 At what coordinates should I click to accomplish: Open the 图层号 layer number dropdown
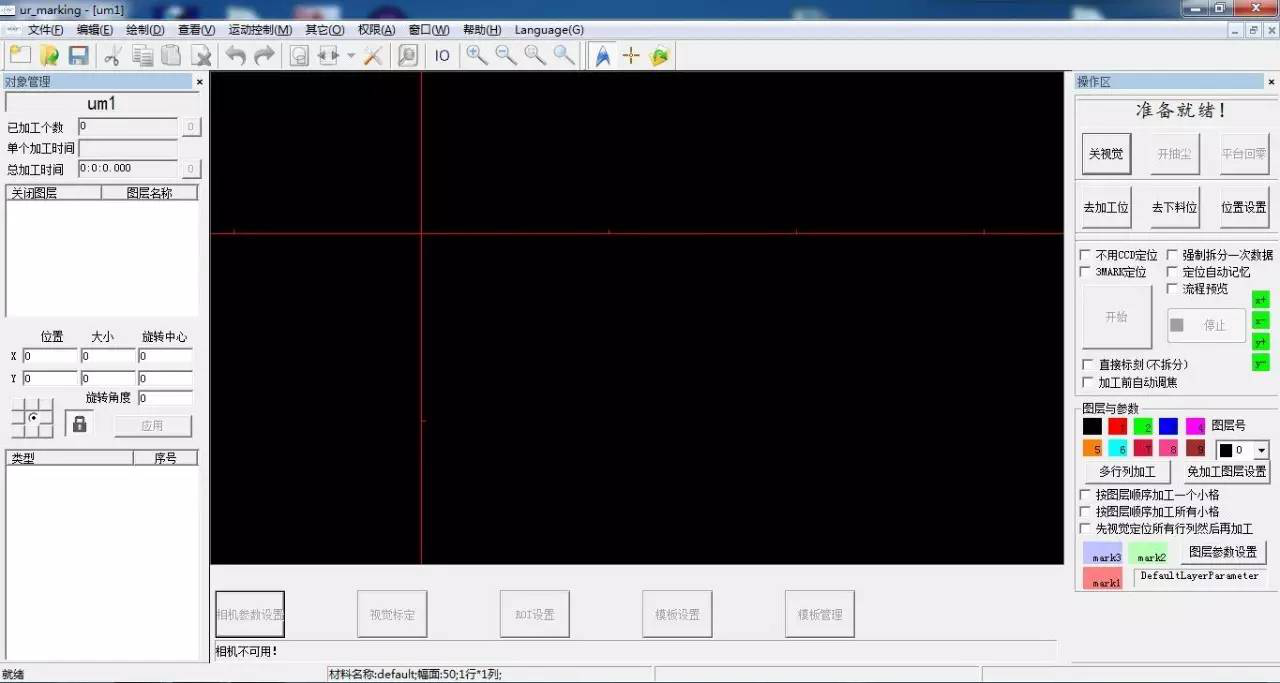click(x=1260, y=450)
